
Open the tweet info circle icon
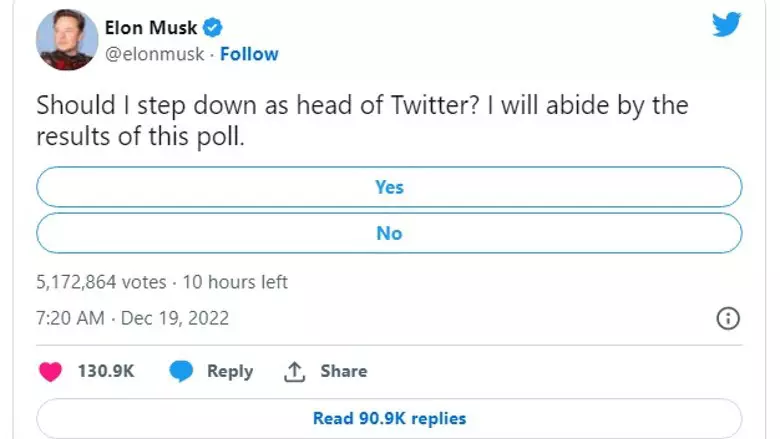[729, 319]
